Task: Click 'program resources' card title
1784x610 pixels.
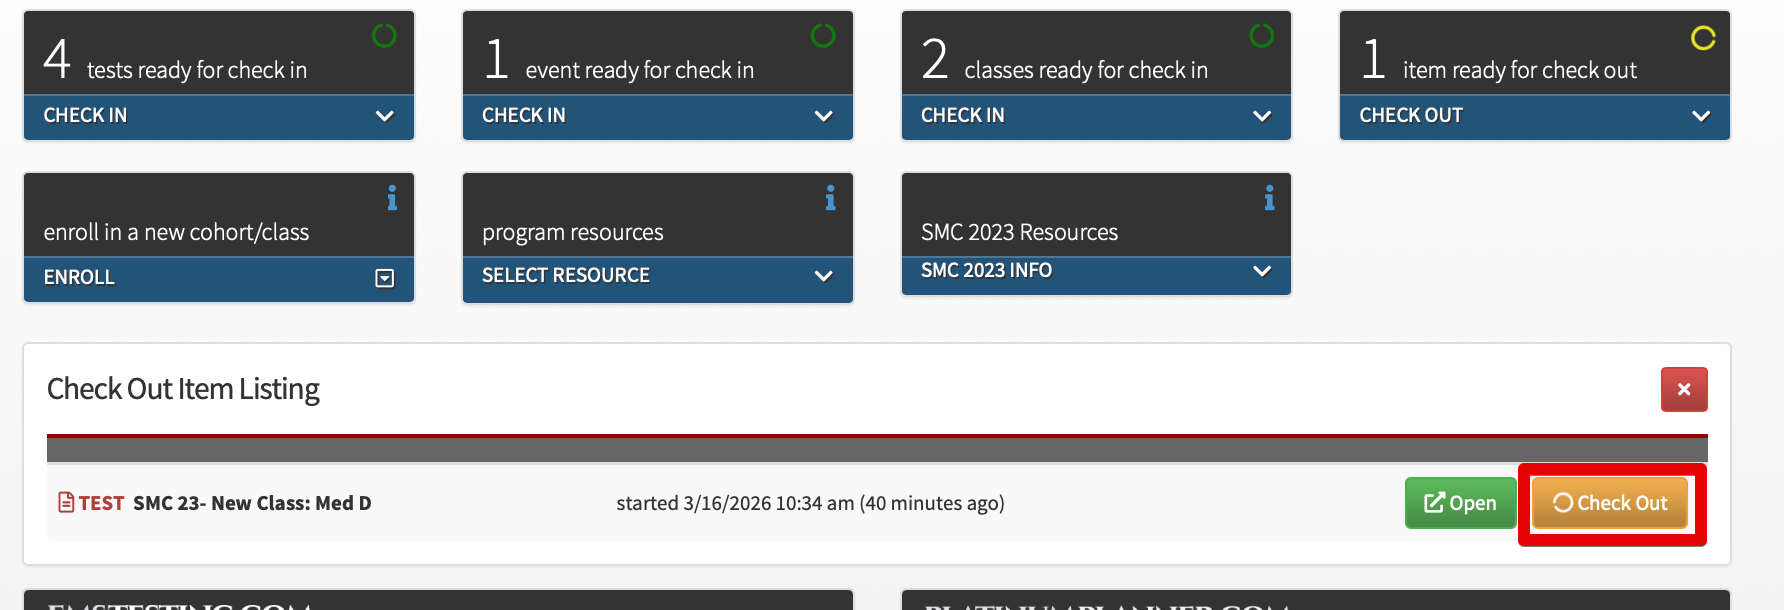Action: (x=573, y=232)
